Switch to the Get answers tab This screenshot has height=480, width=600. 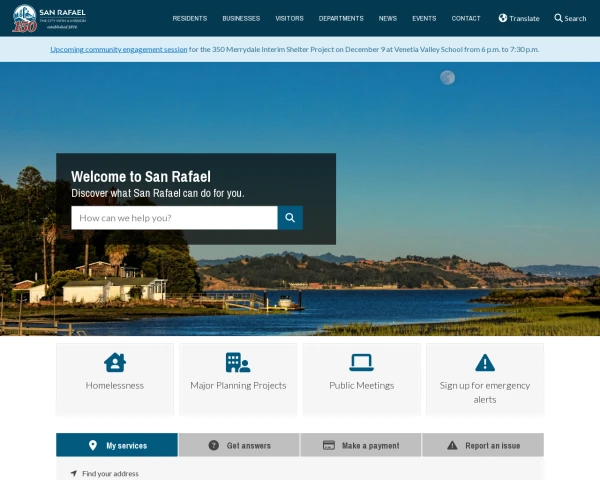click(x=239, y=445)
